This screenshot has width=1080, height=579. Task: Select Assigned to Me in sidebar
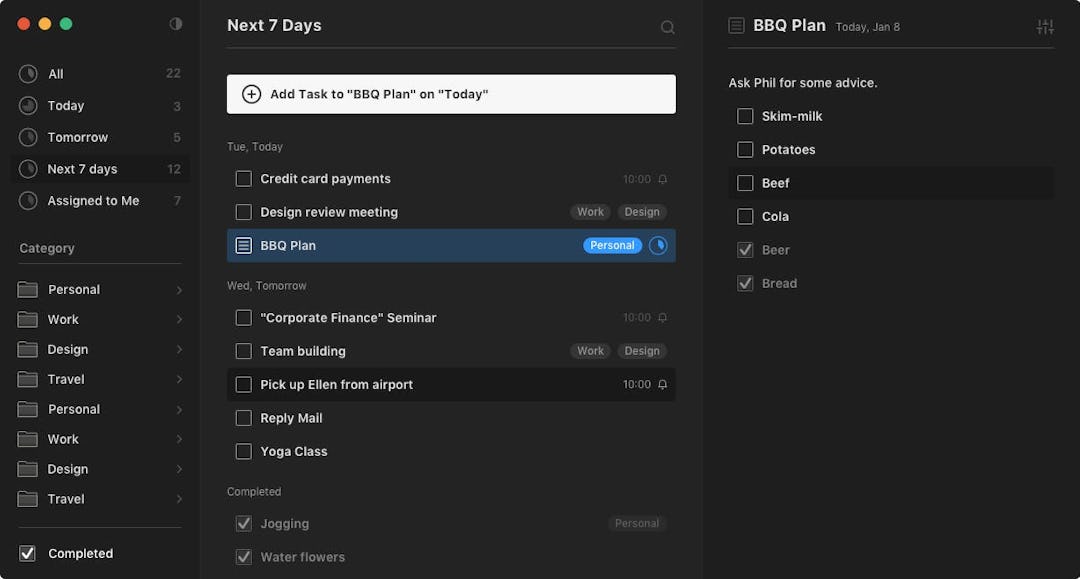pyautogui.click(x=93, y=201)
